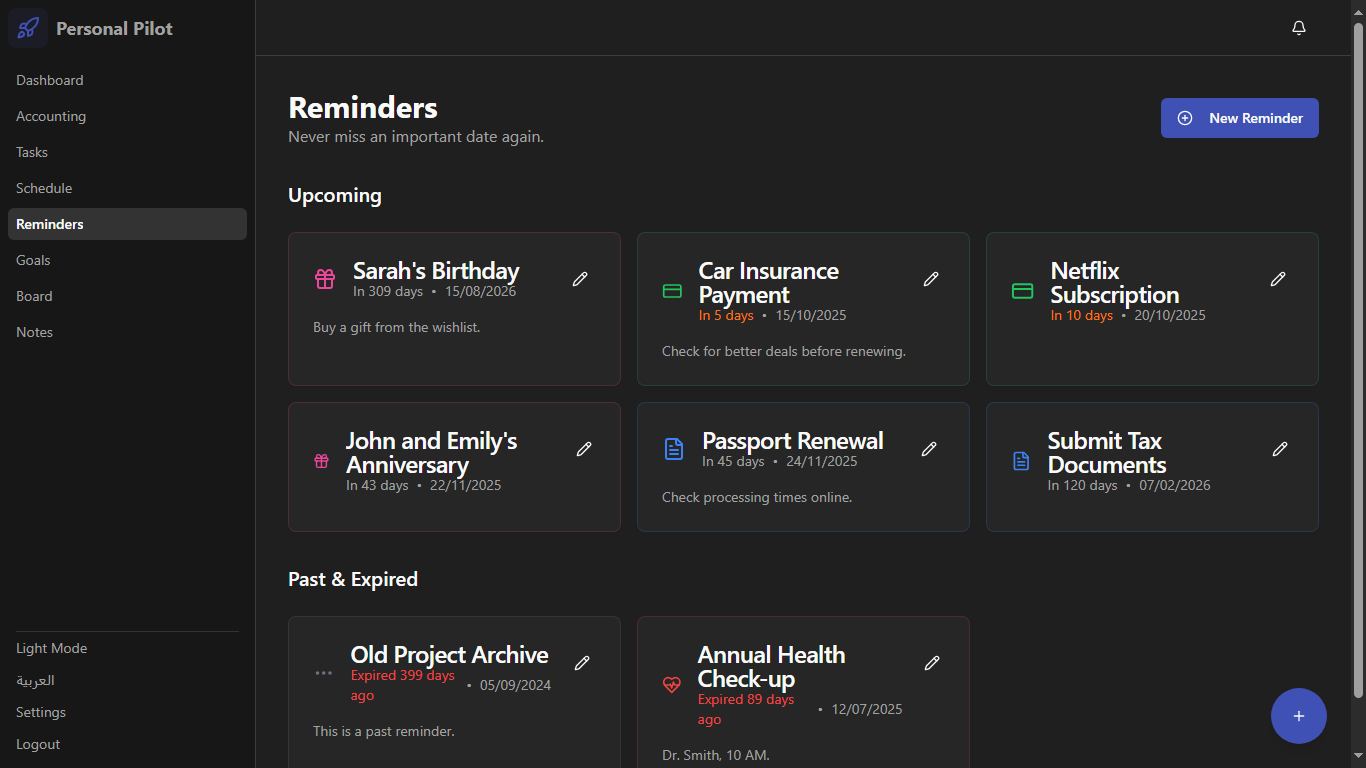Image resolution: width=1366 pixels, height=768 pixels.
Task: Edit Sarah's Birthday reminder with pencil icon
Action: click(x=580, y=279)
